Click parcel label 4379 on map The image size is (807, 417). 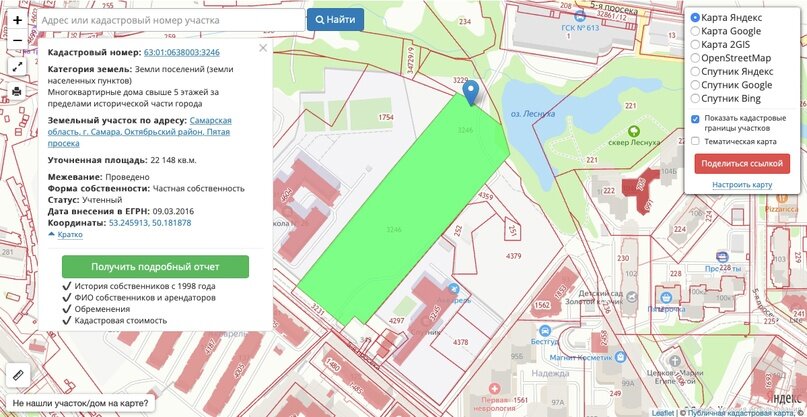(514, 256)
